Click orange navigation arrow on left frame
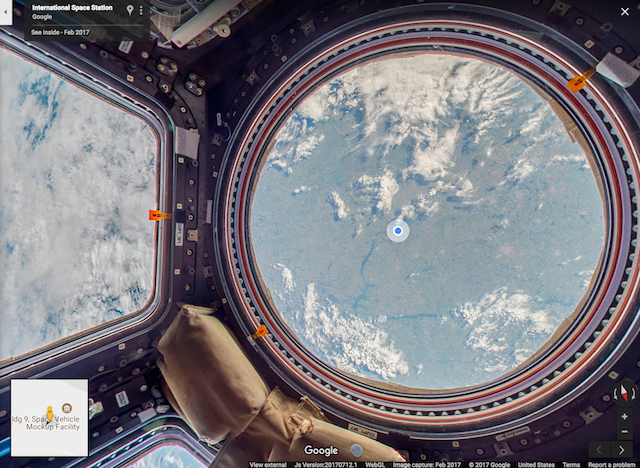 [158, 215]
